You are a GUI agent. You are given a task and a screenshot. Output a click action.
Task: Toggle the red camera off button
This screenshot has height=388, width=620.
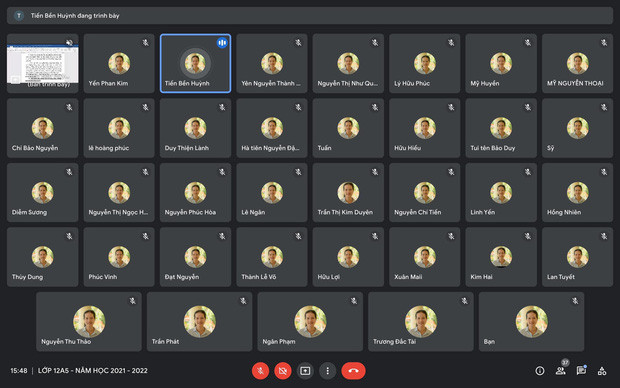coord(283,371)
